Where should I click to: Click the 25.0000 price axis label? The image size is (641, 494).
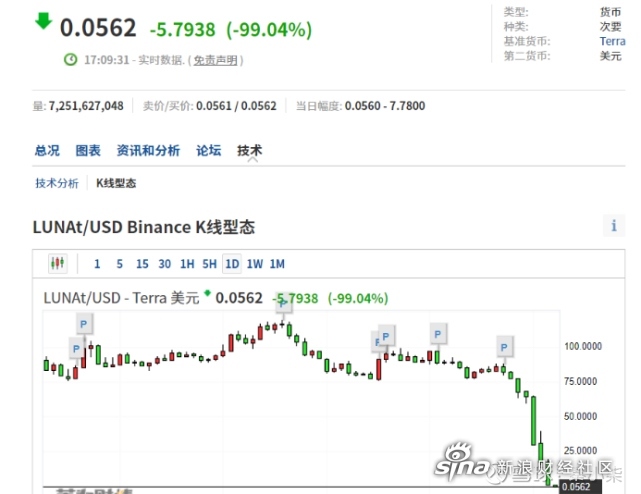(580, 451)
